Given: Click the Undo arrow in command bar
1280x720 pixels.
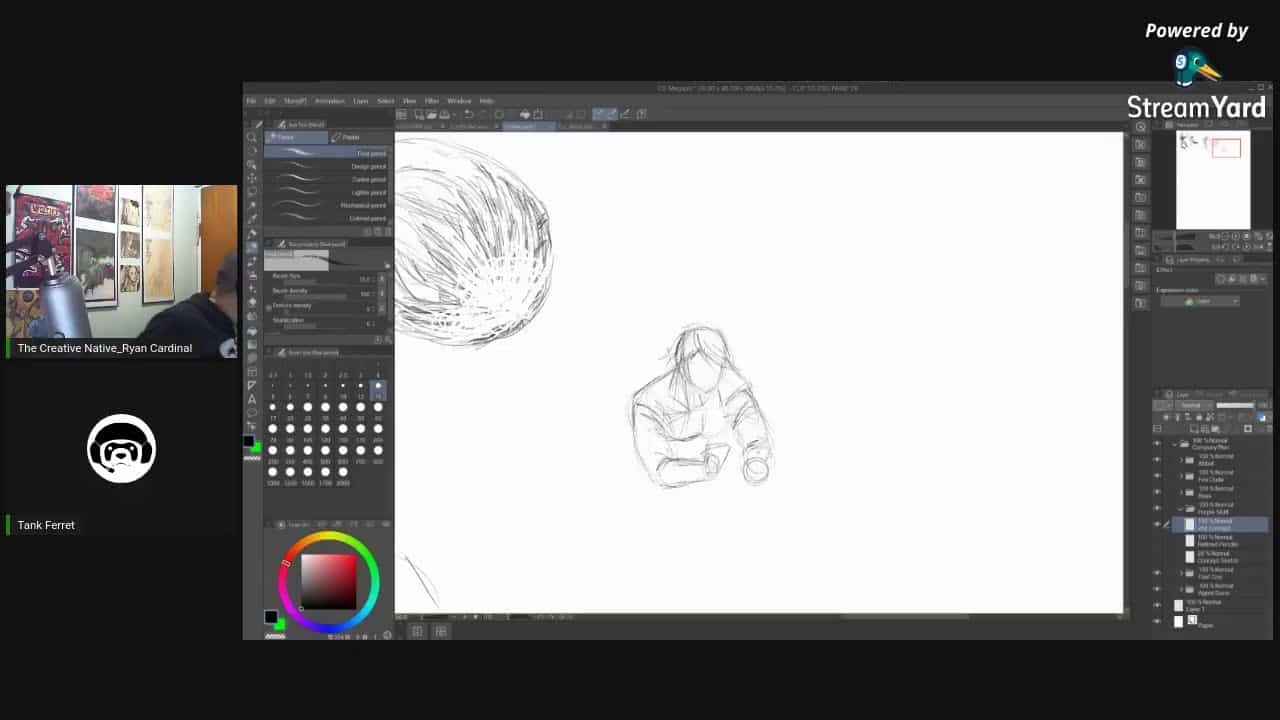Looking at the screenshot, I should [x=468, y=114].
